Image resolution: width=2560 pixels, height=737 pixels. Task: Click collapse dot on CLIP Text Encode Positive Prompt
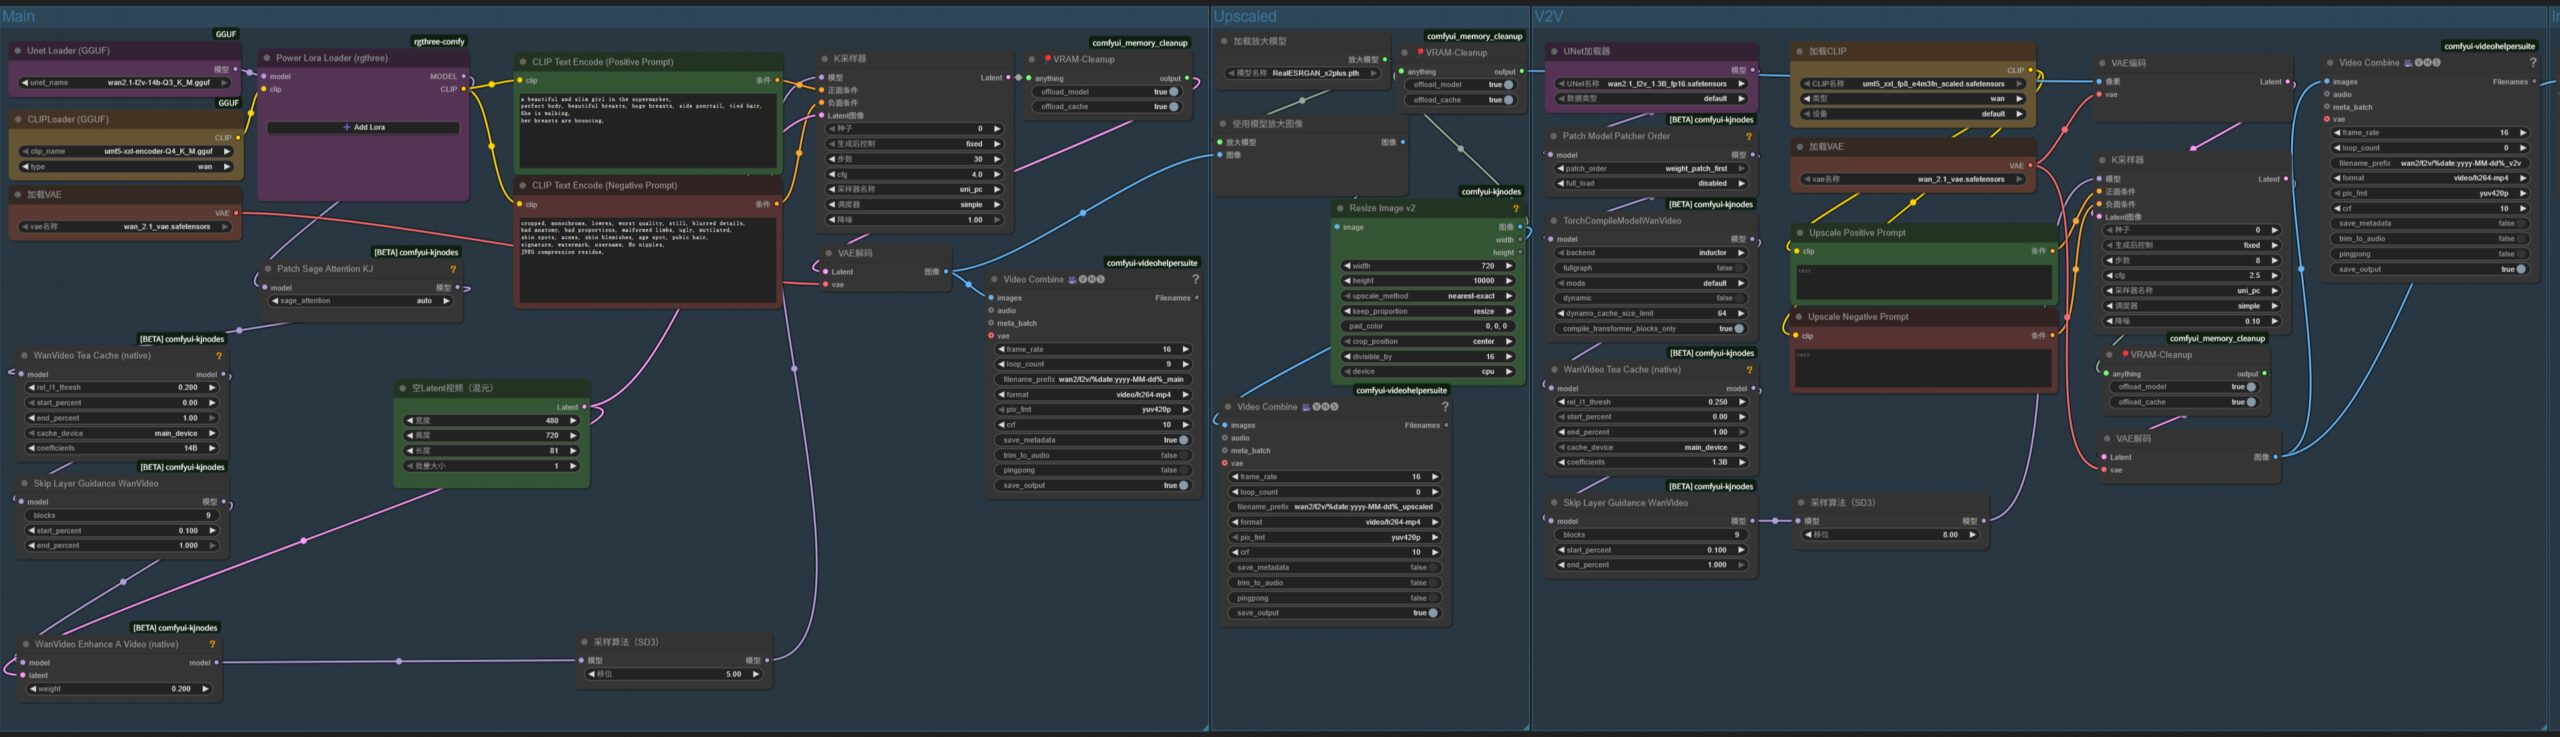click(523, 63)
